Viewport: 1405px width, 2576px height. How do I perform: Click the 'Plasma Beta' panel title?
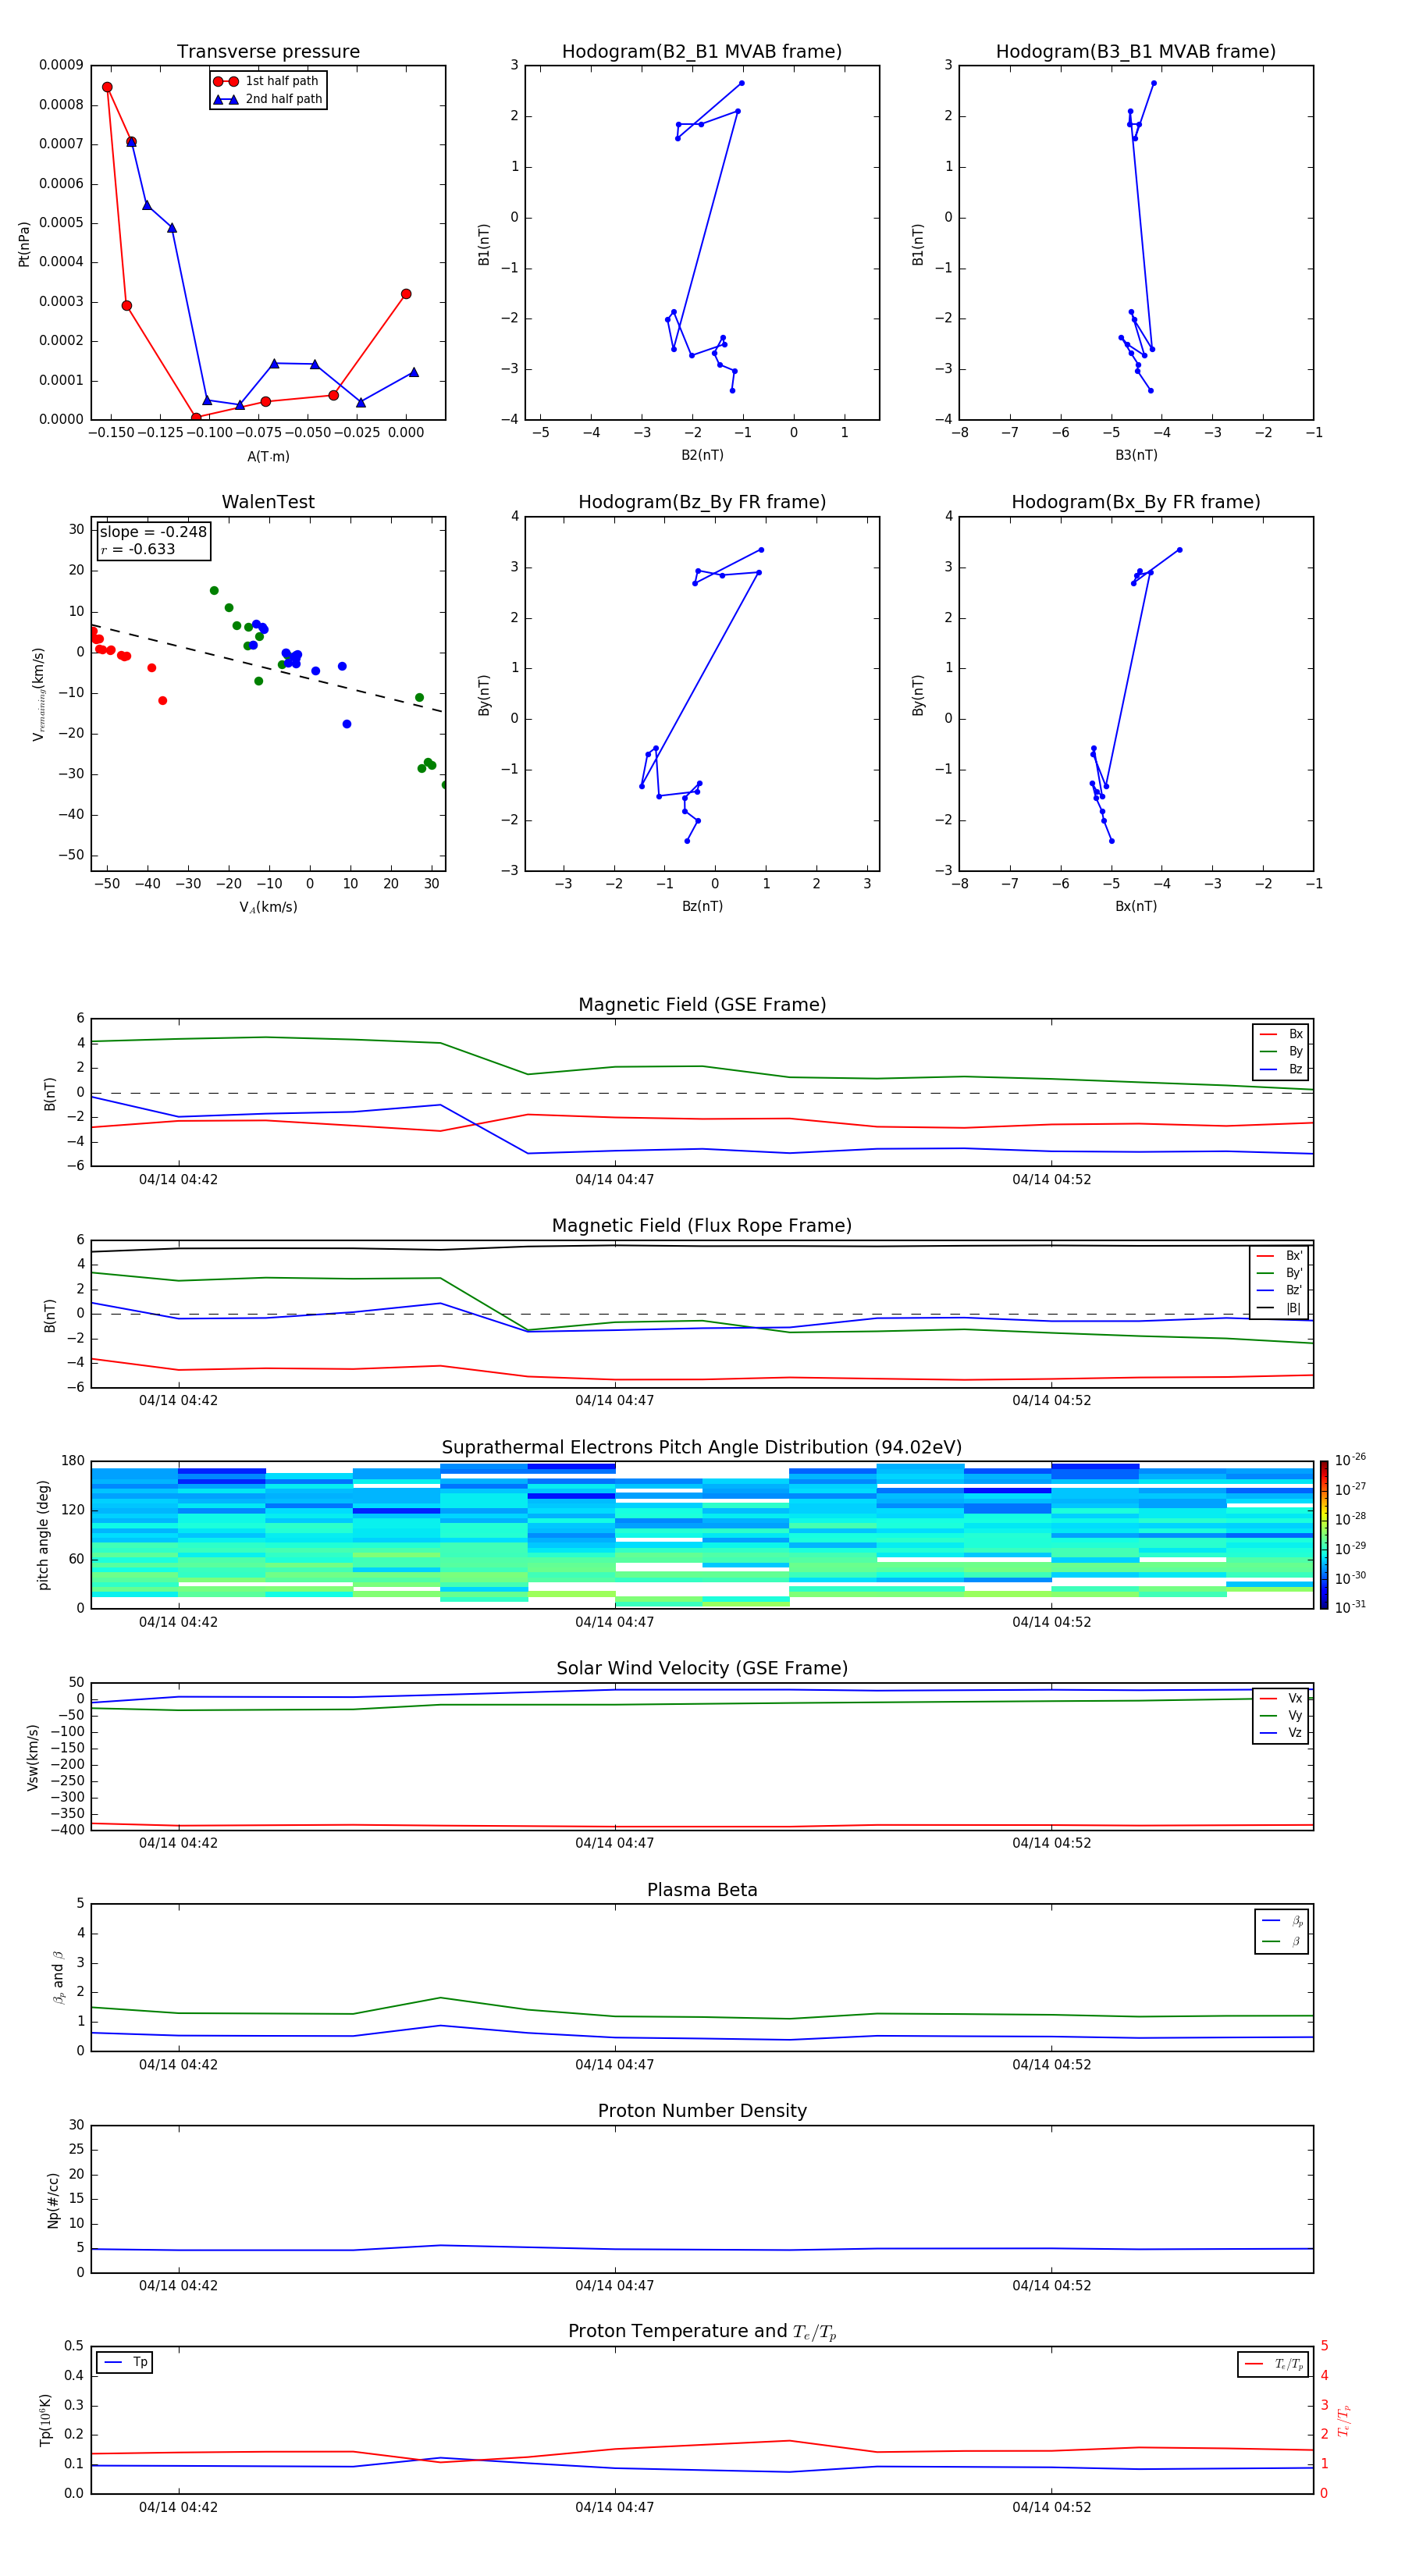pyautogui.click(x=702, y=1890)
